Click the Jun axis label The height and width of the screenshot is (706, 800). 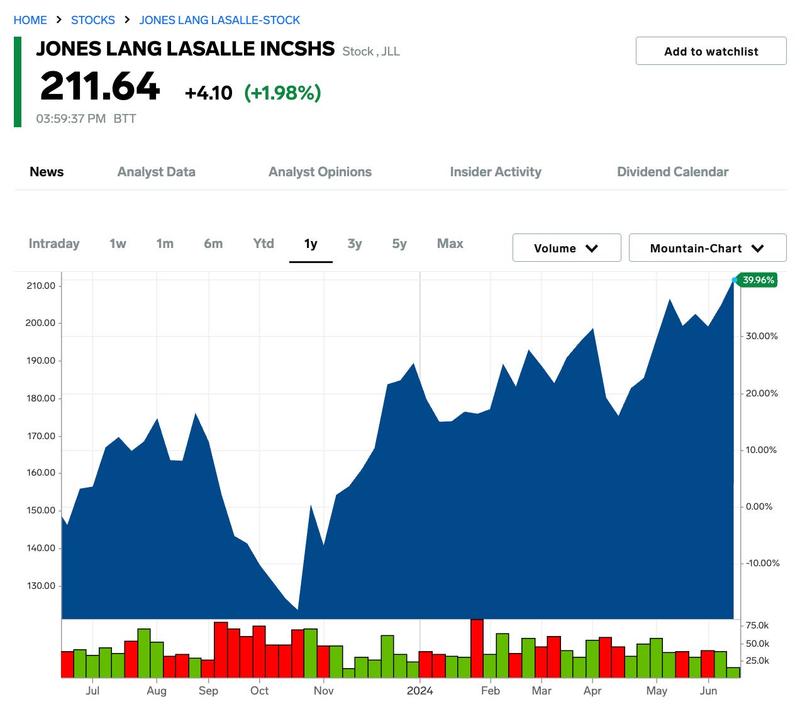click(x=708, y=691)
